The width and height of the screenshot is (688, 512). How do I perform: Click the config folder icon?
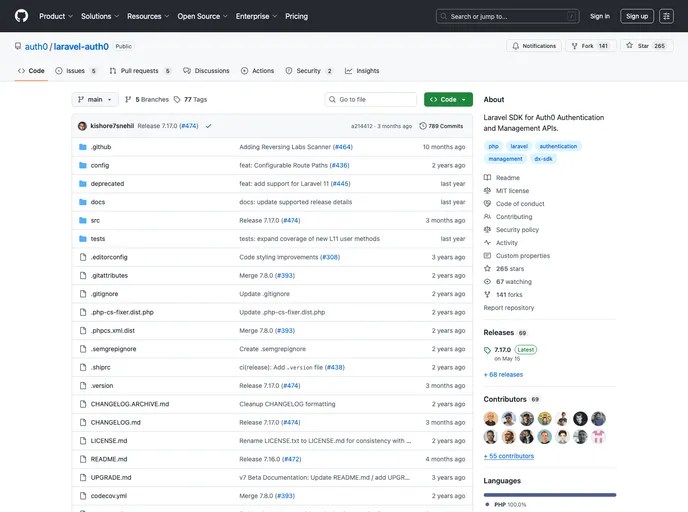pos(82,165)
